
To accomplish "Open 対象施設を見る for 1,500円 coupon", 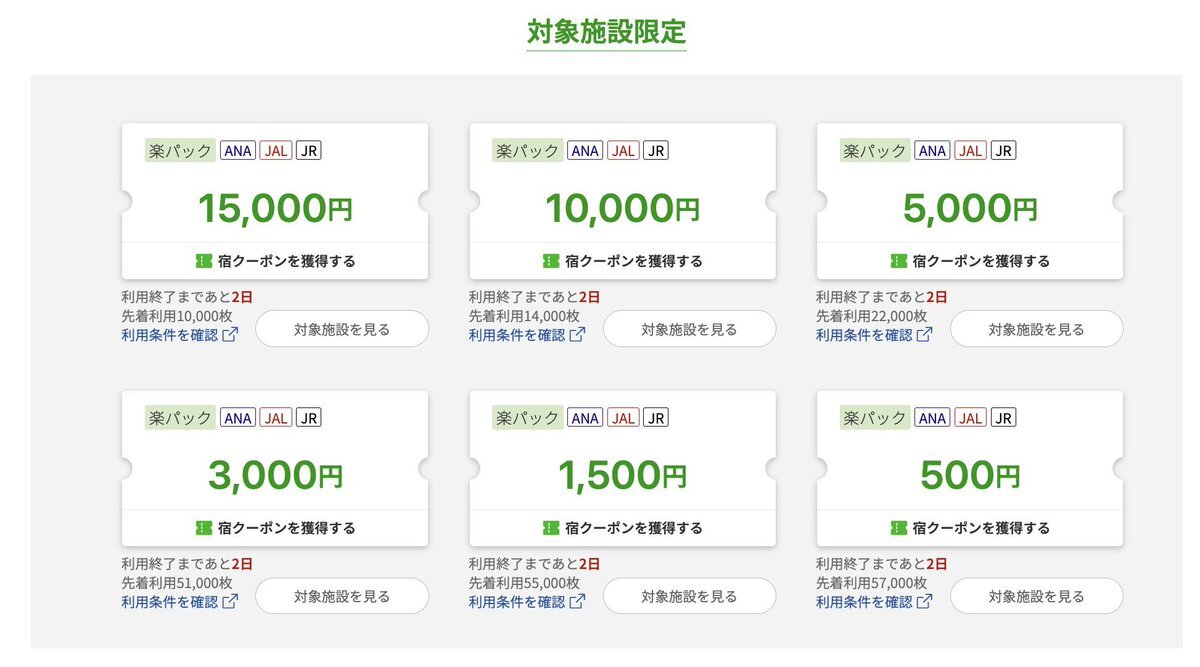I will click(x=689, y=596).
